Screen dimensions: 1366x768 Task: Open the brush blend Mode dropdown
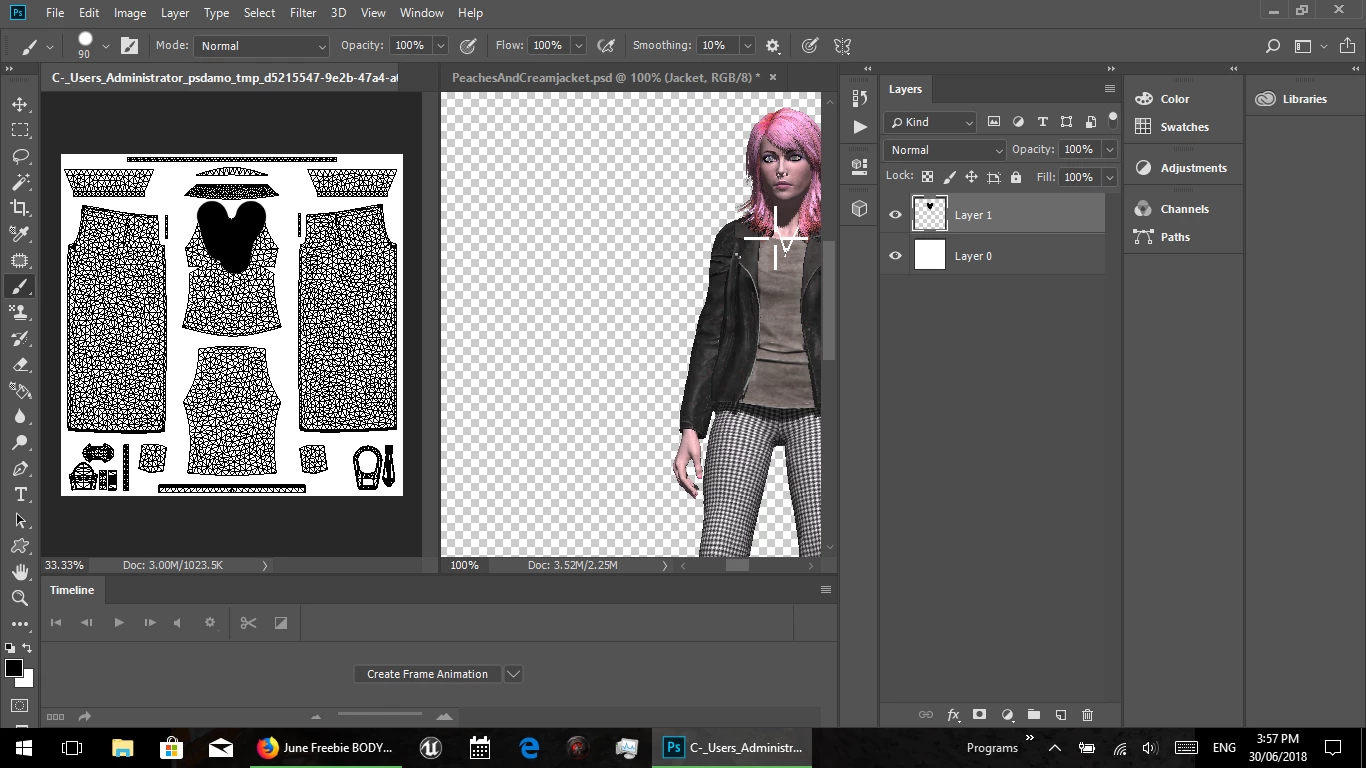tap(262, 46)
